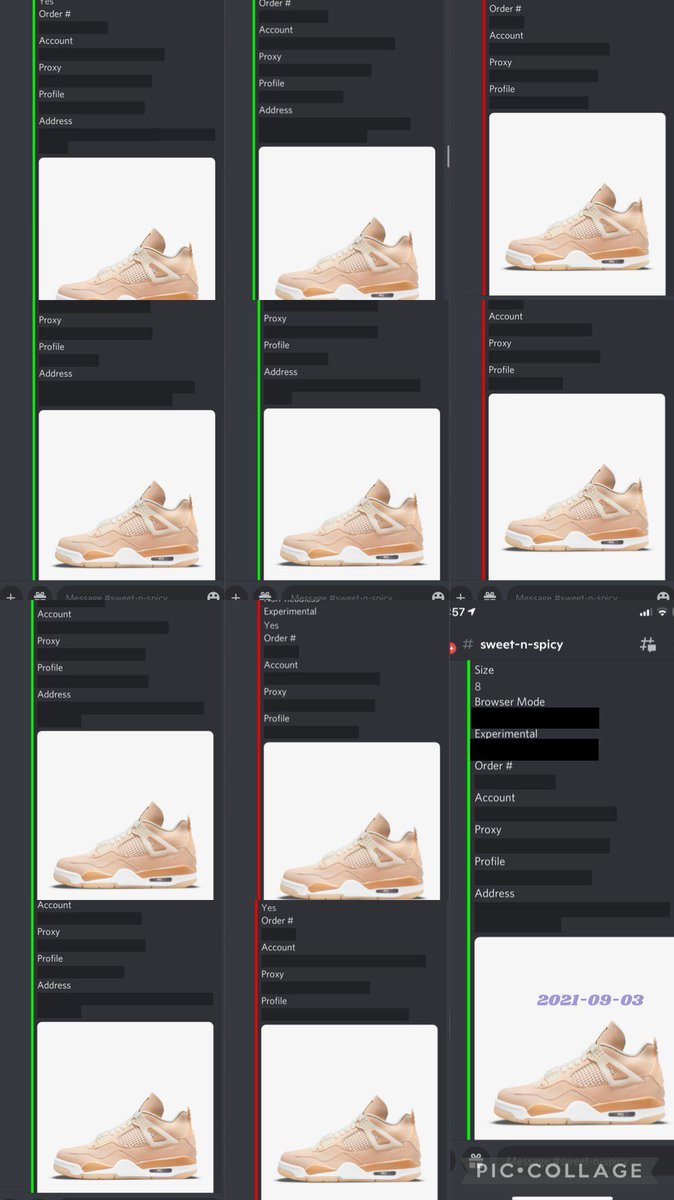Screen dimensions: 674x1200
Task: Tap the cellular signal bars in status bar
Action: click(x=645, y=612)
